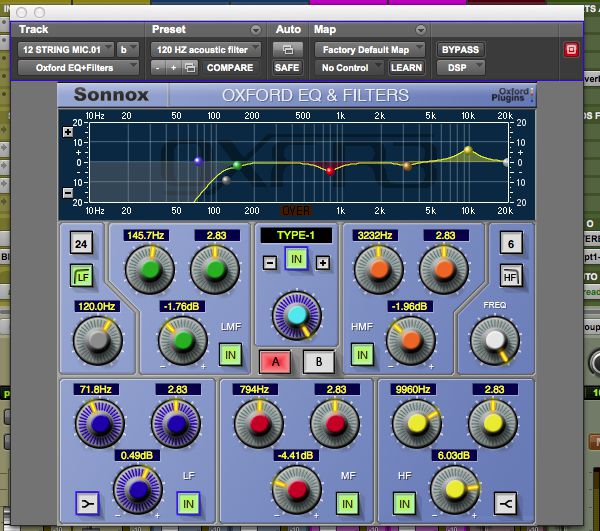The width and height of the screenshot is (600, 531).
Task: Click the next preset plus button
Action: (x=173, y=68)
